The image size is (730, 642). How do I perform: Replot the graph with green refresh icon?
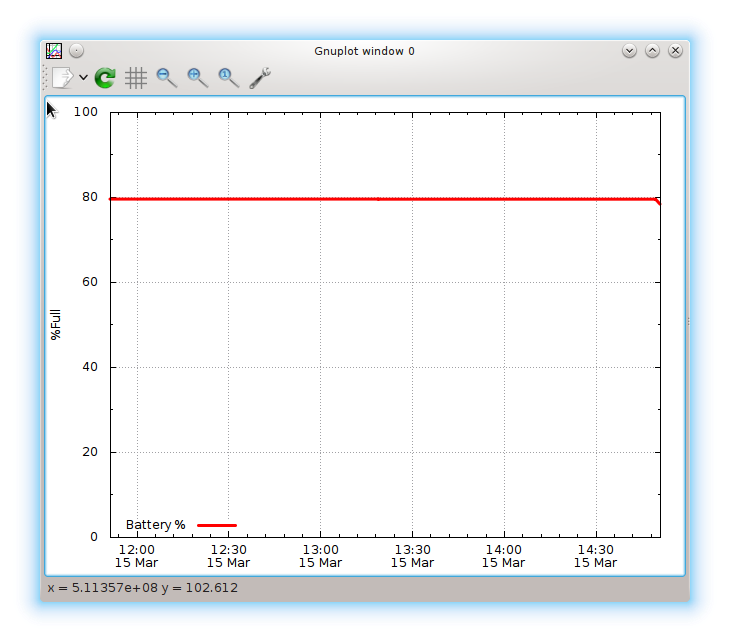pyautogui.click(x=105, y=78)
